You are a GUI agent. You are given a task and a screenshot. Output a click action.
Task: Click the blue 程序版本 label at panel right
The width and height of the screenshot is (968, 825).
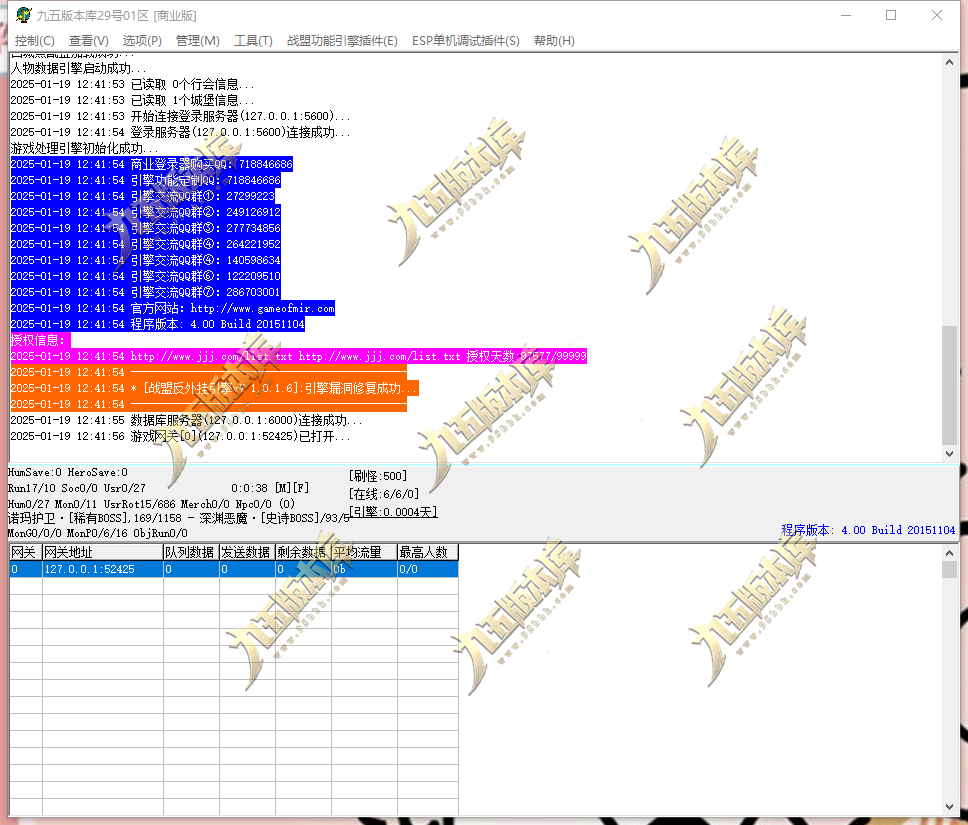(868, 530)
